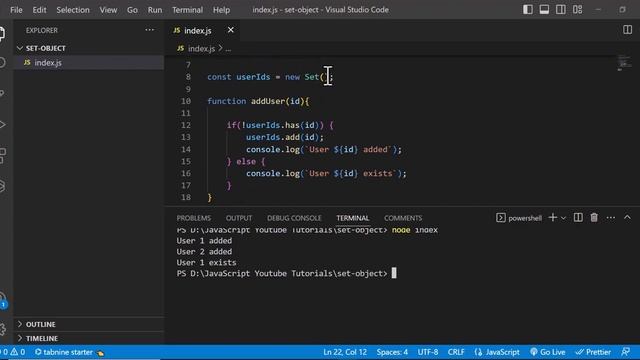Screen dimensions: 640x360
Task: Click the editor minimap
Action: point(623,62)
